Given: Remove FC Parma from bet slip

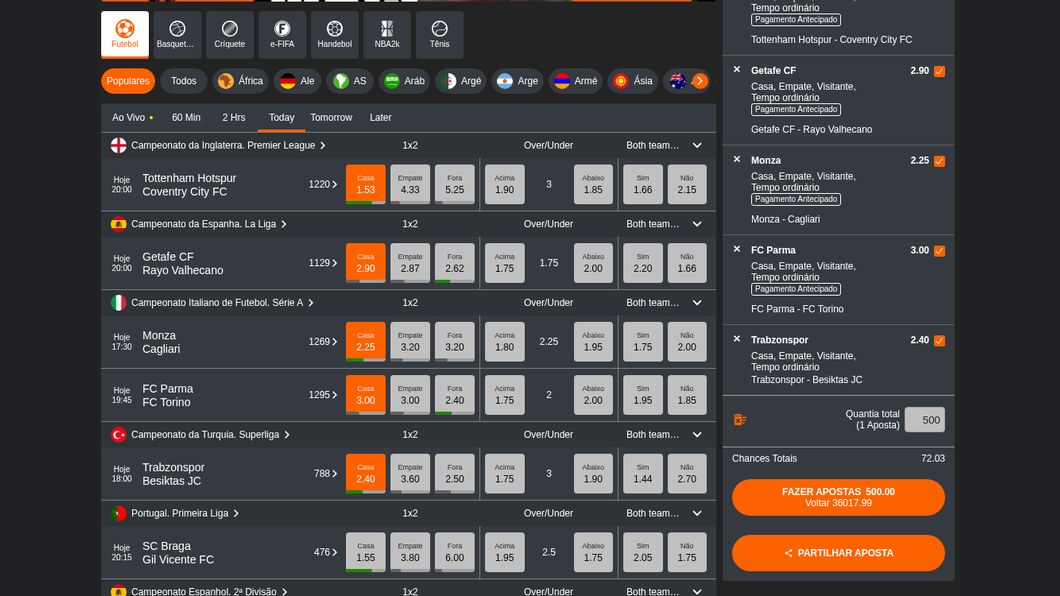Looking at the screenshot, I should coord(737,249).
